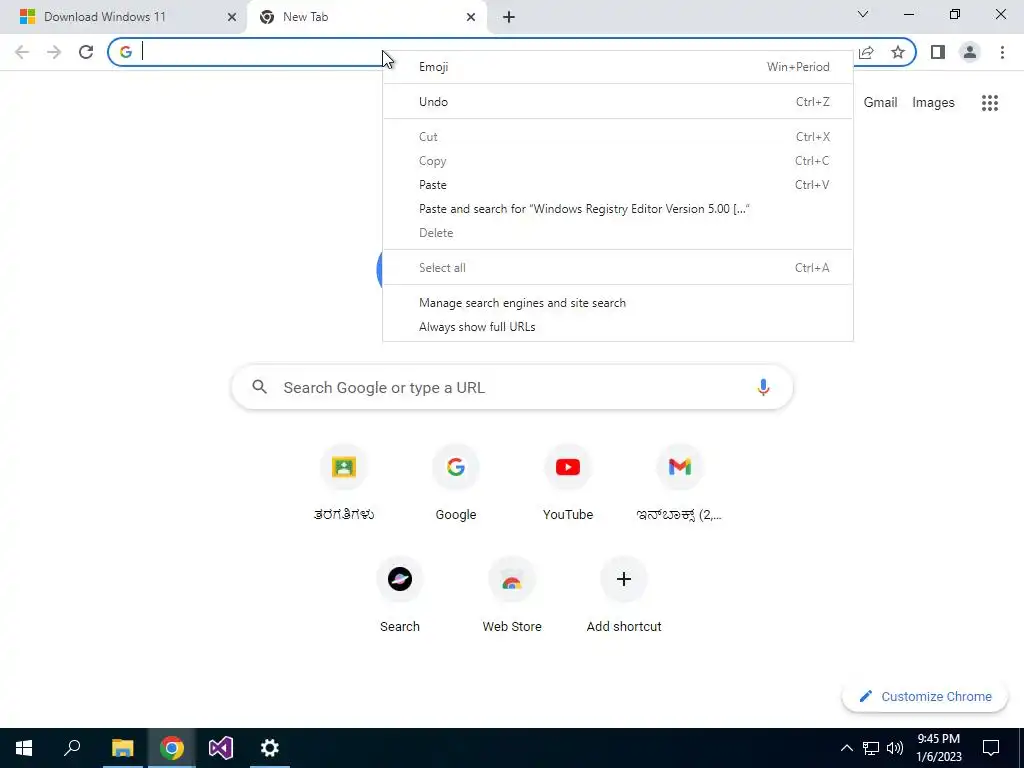The width and height of the screenshot is (1024, 768).
Task: Open the share this page icon
Action: point(866,52)
